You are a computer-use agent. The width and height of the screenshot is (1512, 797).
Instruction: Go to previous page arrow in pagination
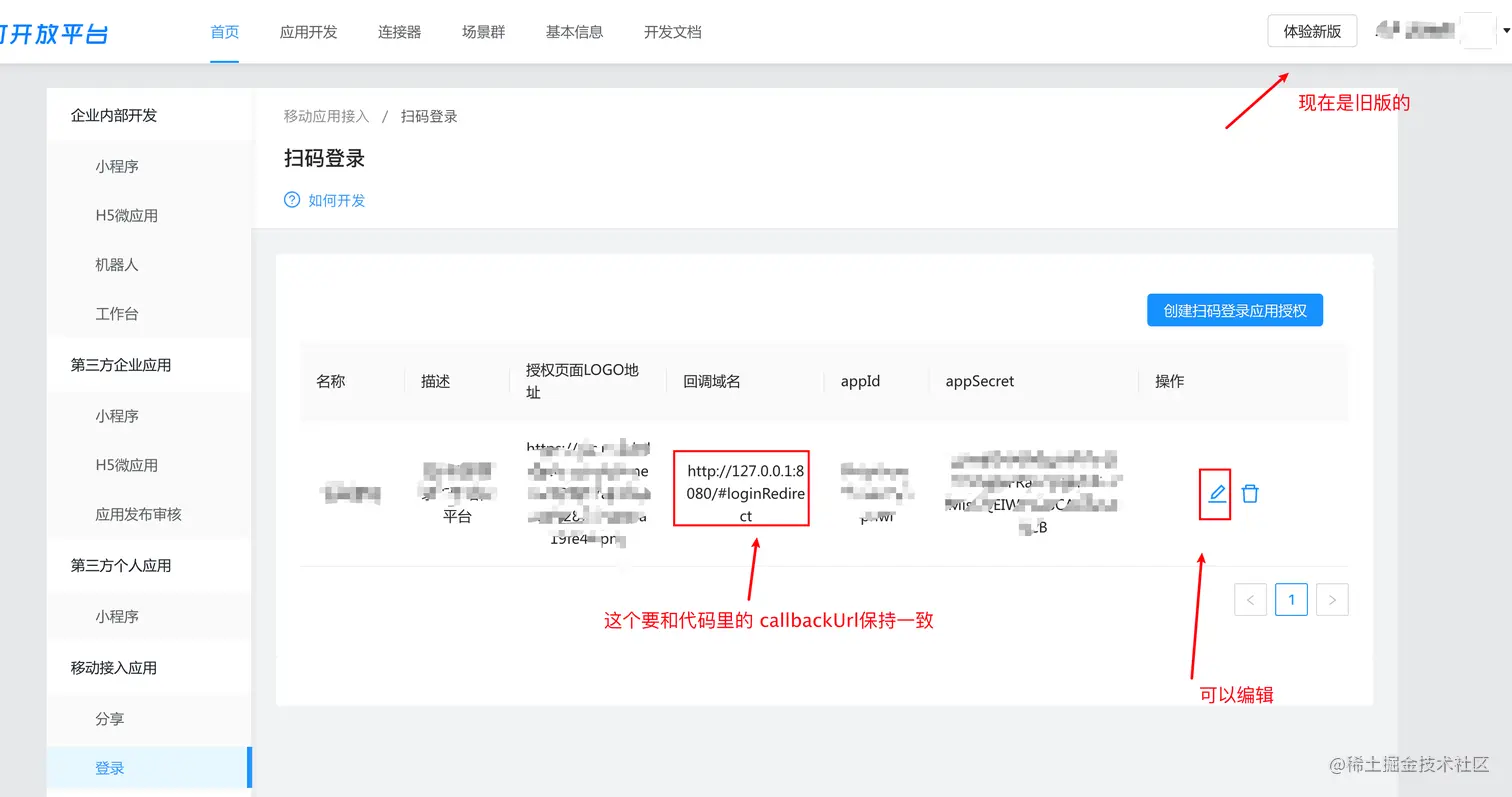pyautogui.click(x=1250, y=600)
